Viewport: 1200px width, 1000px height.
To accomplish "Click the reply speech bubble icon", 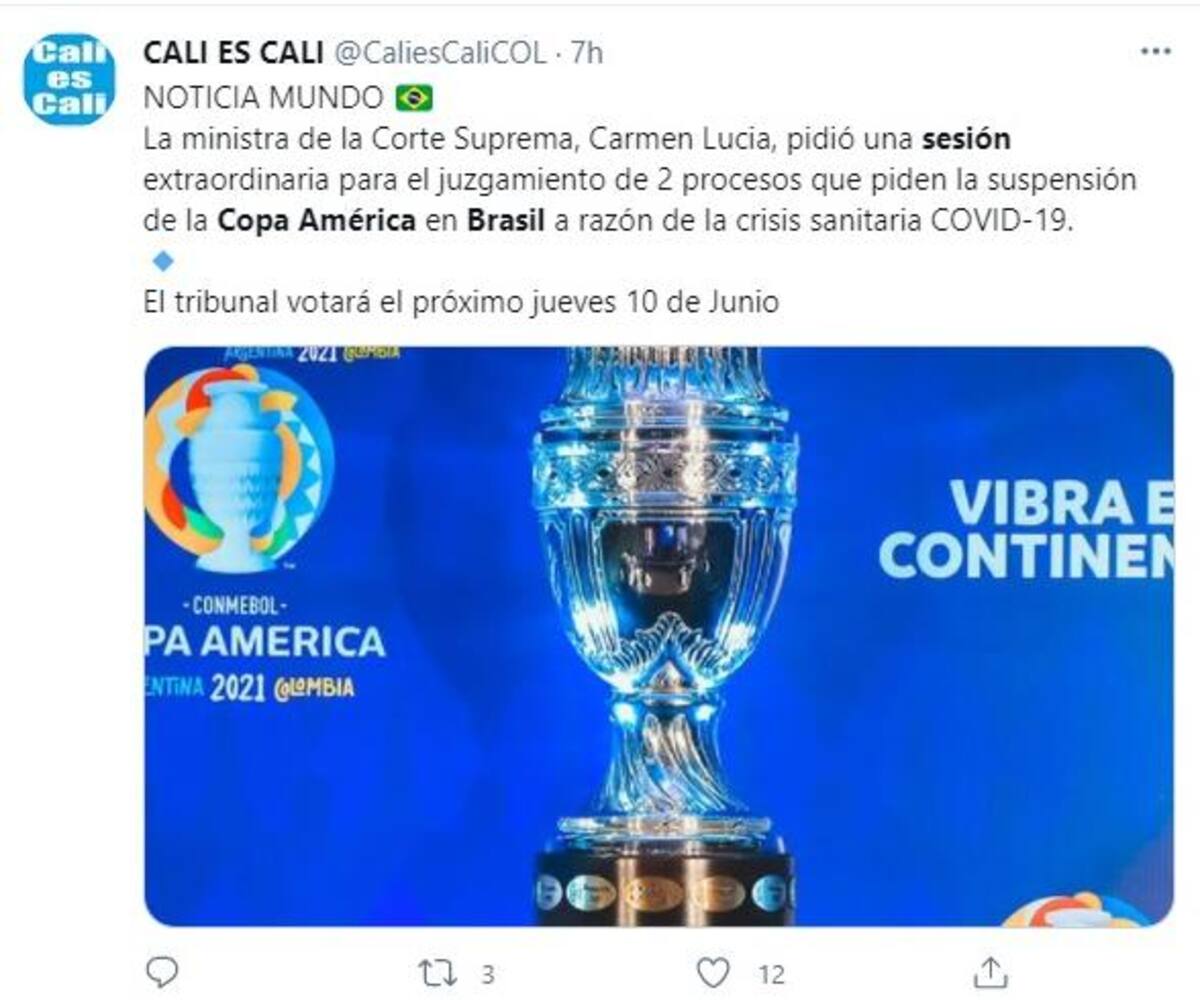I will 162,971.
